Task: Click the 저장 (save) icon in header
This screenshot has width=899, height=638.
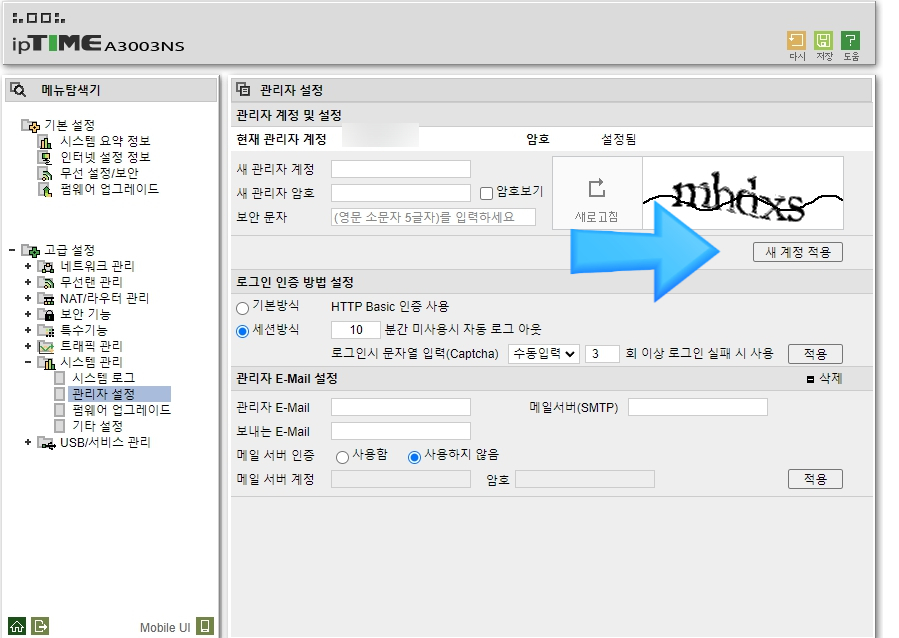Action: (823, 41)
